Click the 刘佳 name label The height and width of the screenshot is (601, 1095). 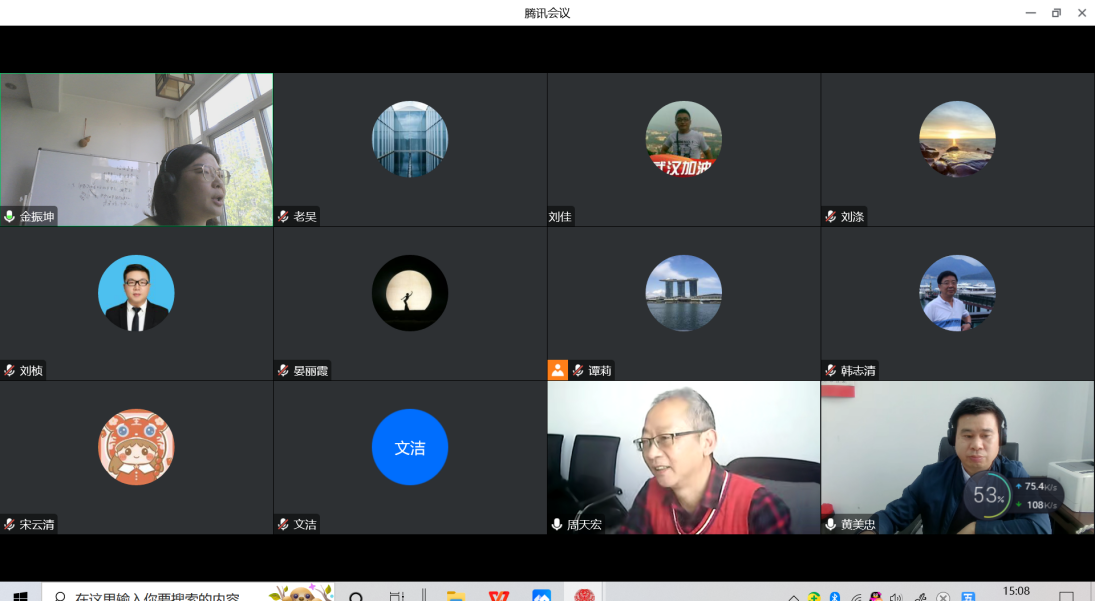(560, 217)
